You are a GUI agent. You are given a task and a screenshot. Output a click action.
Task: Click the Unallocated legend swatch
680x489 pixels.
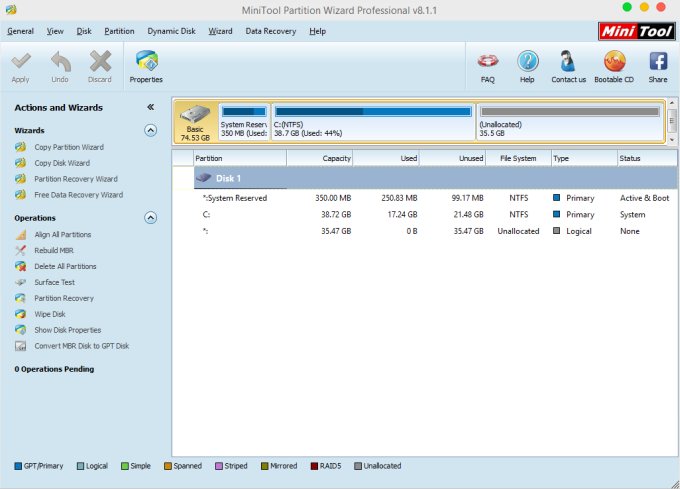click(x=358, y=466)
